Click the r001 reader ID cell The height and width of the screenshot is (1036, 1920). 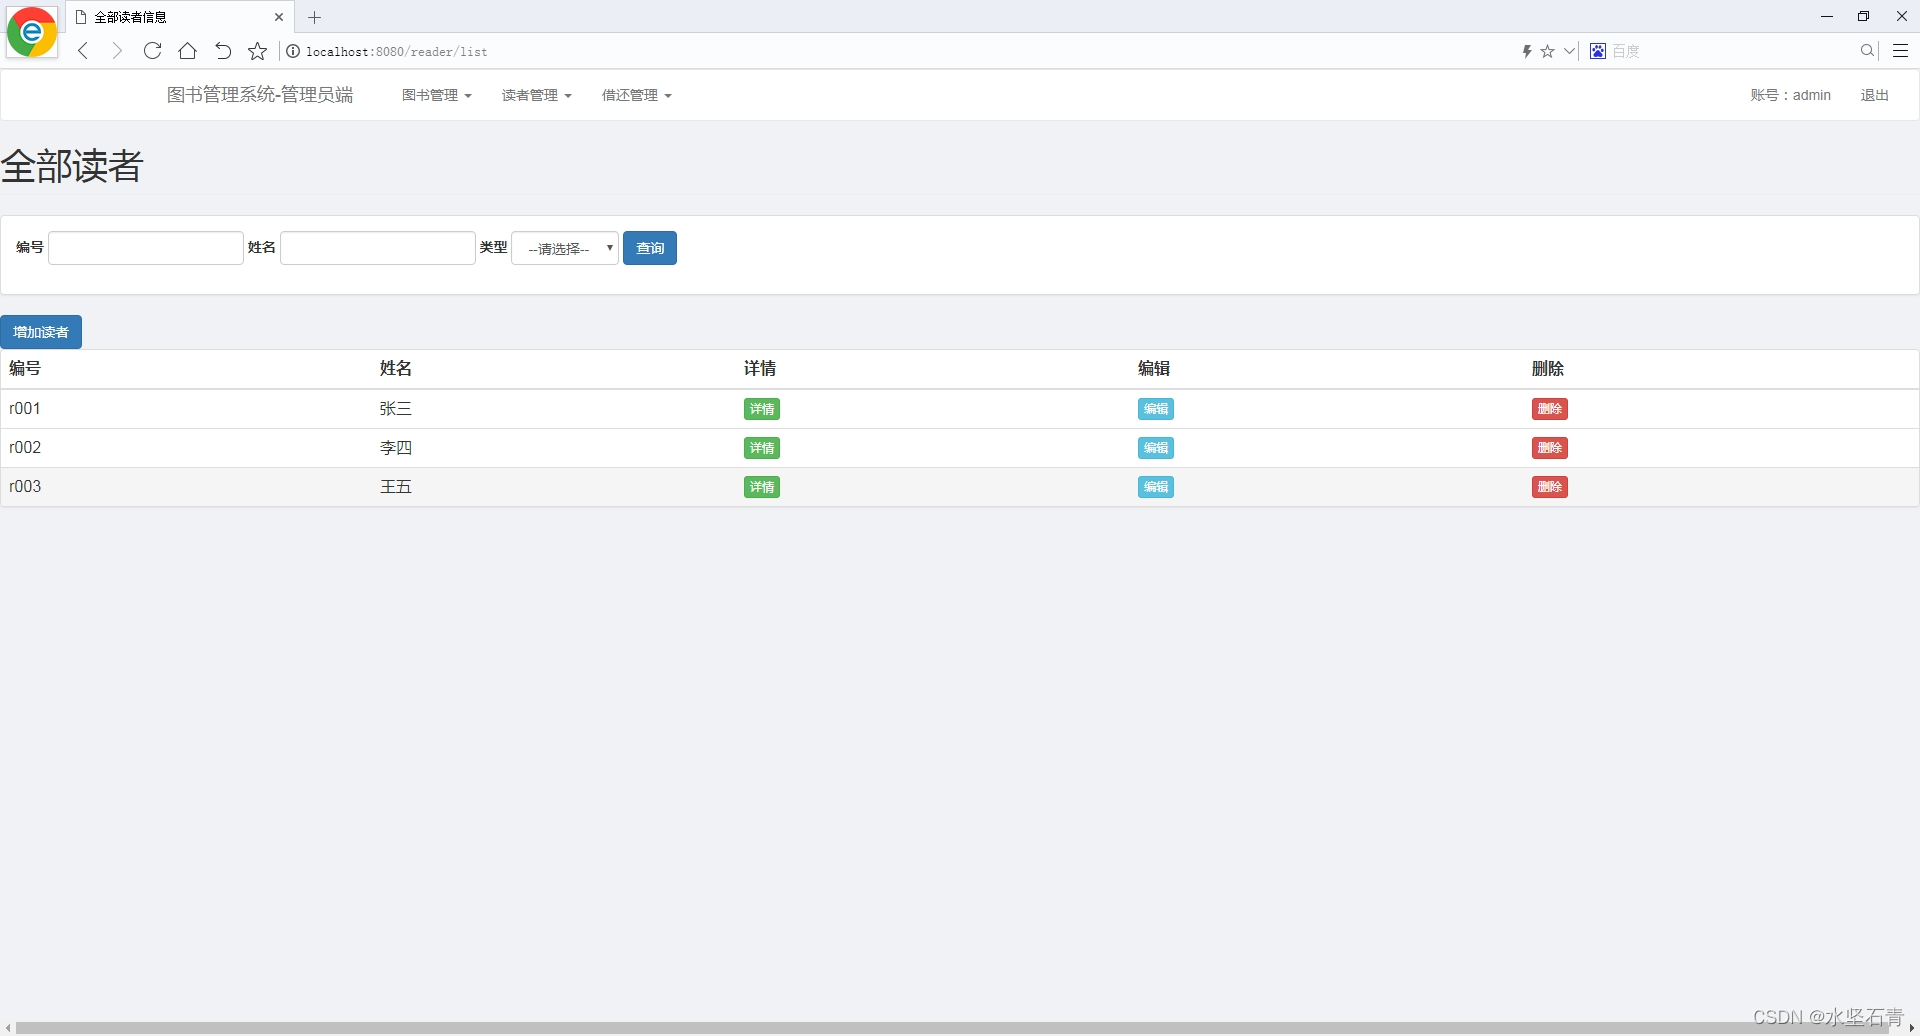point(25,408)
